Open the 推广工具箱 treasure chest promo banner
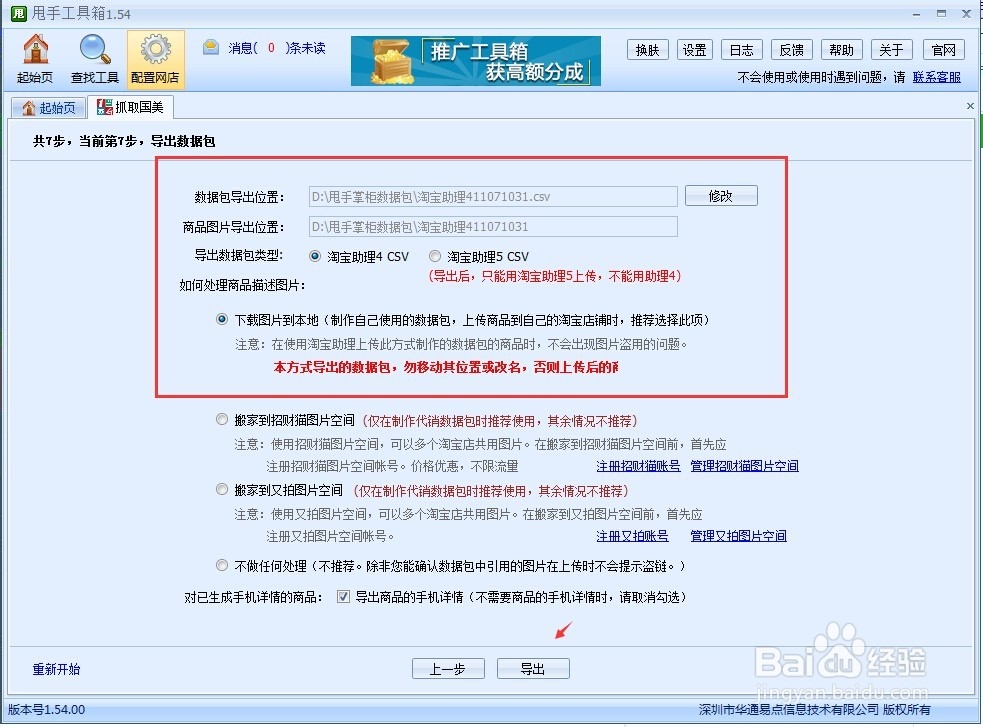This screenshot has width=983, height=727. (474, 61)
